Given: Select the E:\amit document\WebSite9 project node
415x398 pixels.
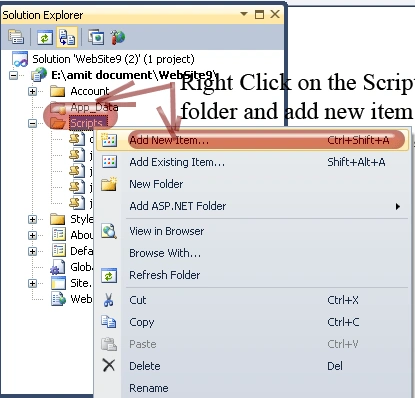Looking at the screenshot, I should pos(134,75).
